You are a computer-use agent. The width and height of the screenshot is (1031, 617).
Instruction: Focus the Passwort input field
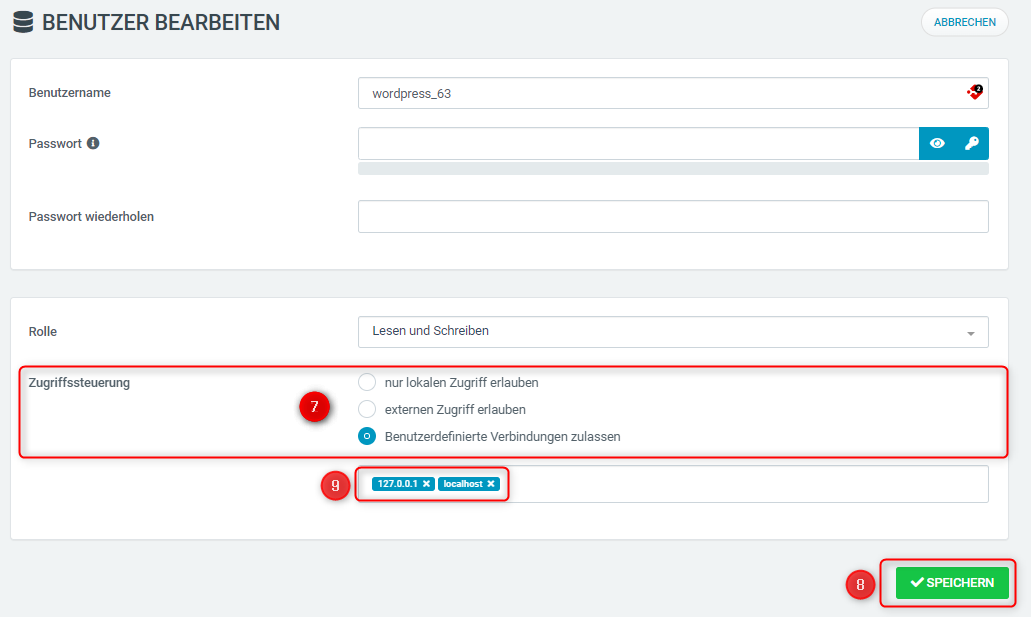638,143
